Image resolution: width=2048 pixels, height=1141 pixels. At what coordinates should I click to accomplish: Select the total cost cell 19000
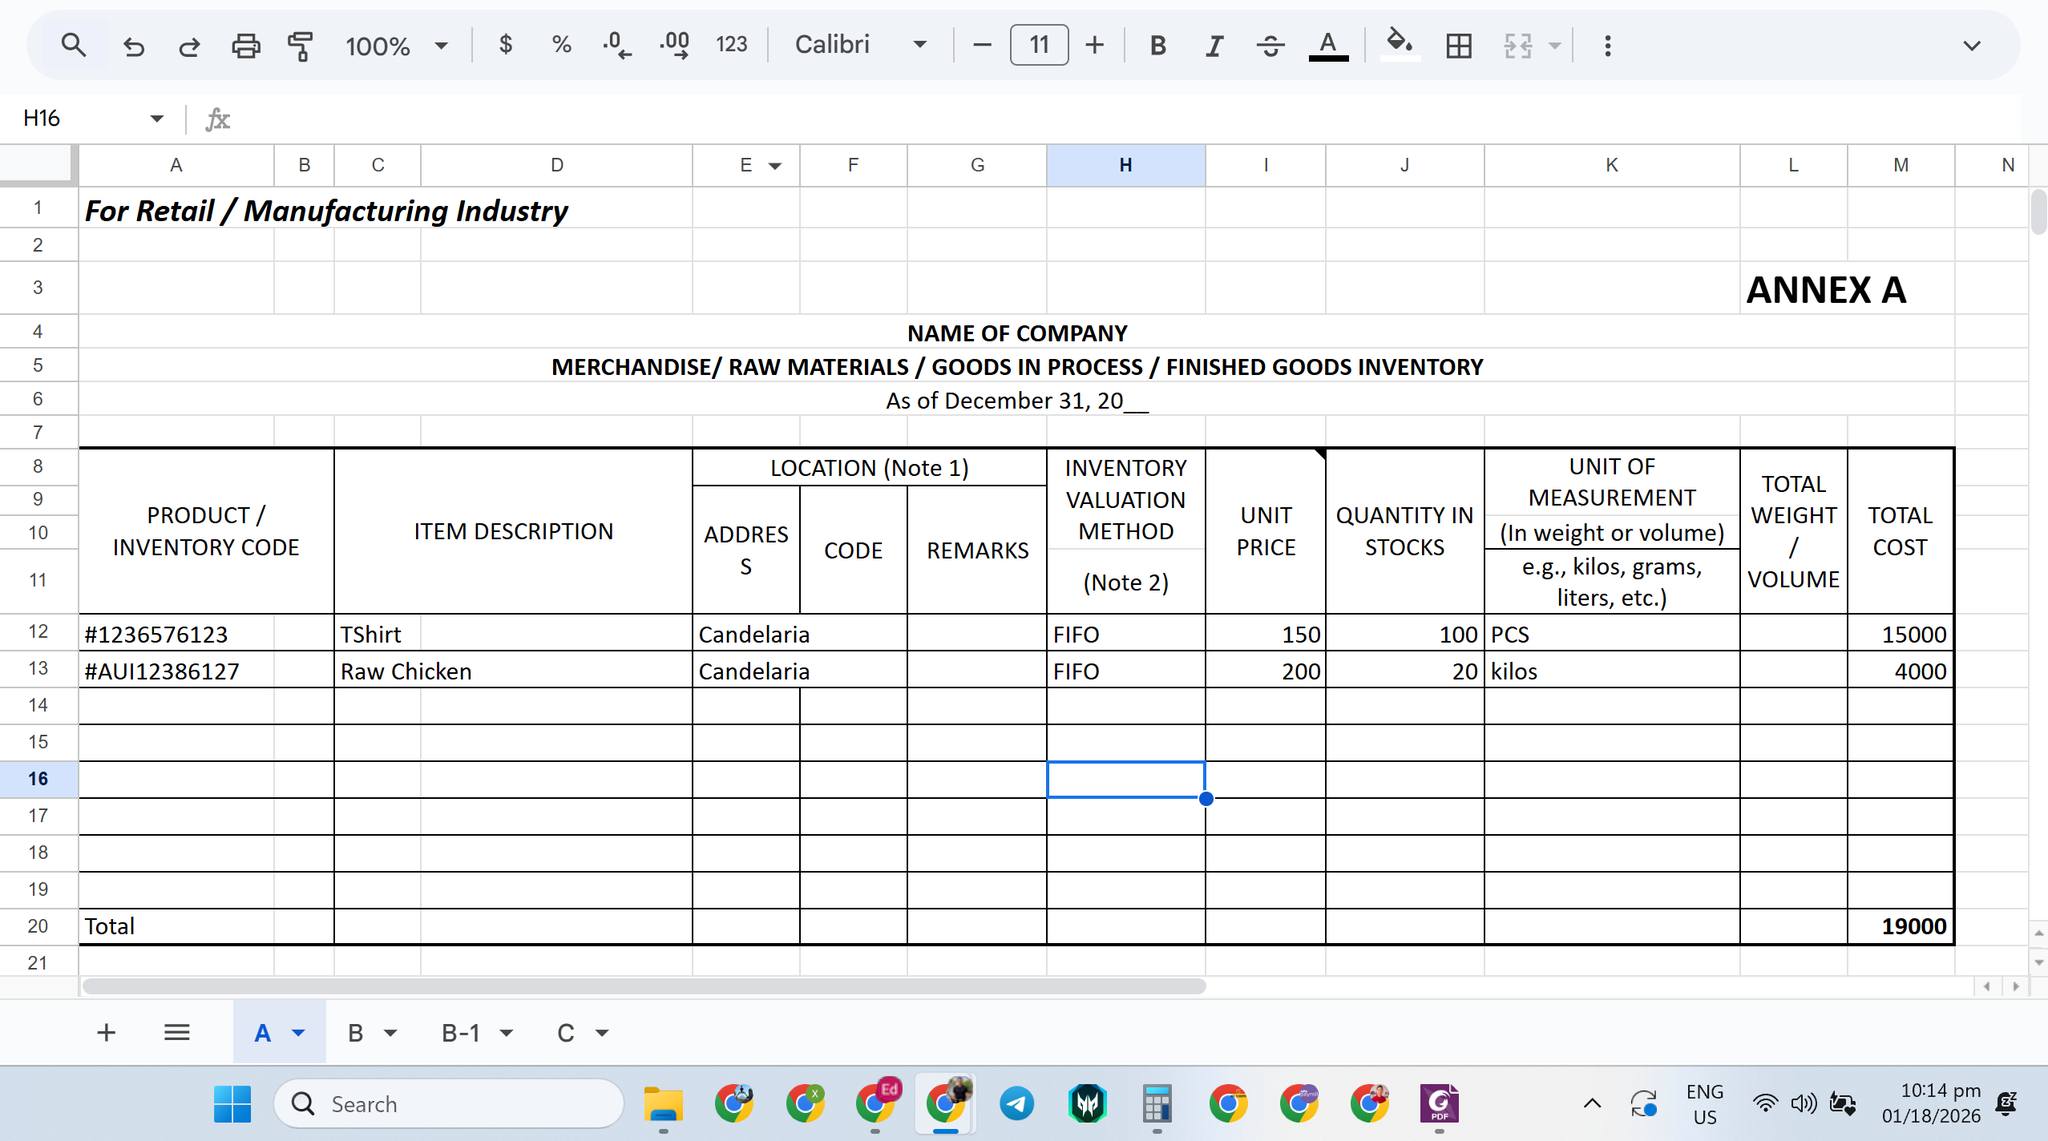click(1901, 926)
